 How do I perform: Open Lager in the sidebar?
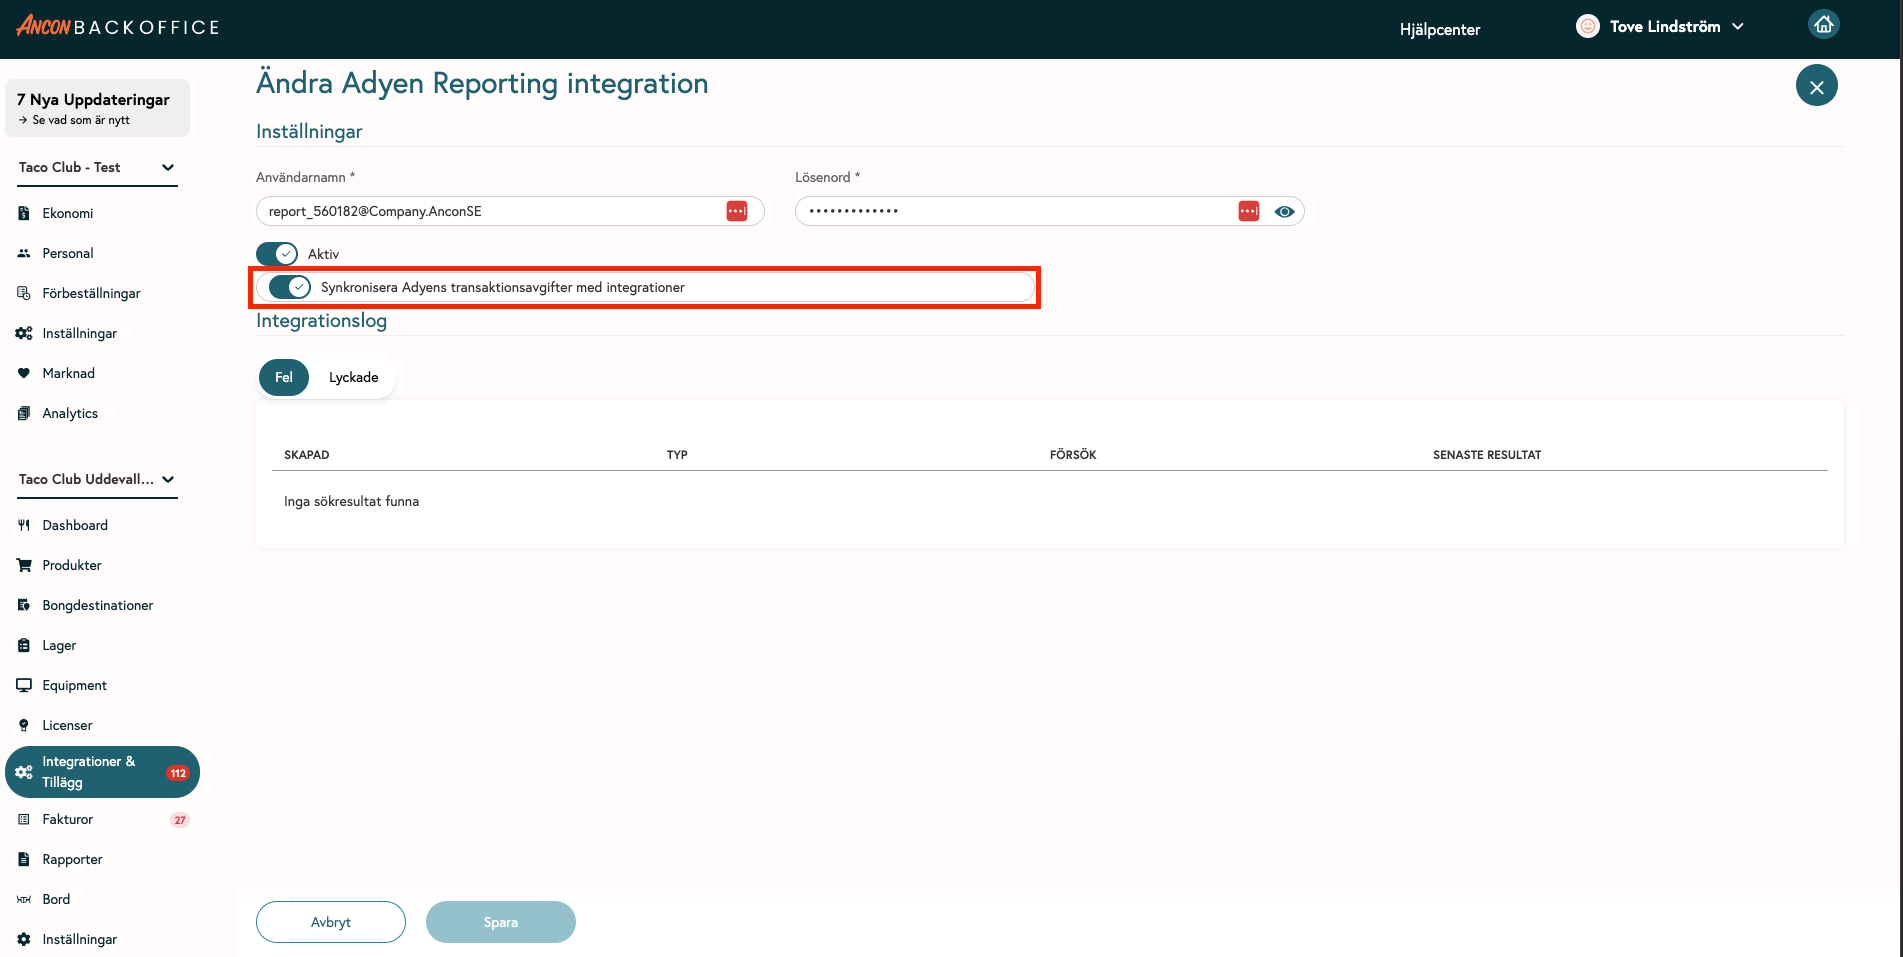(59, 645)
